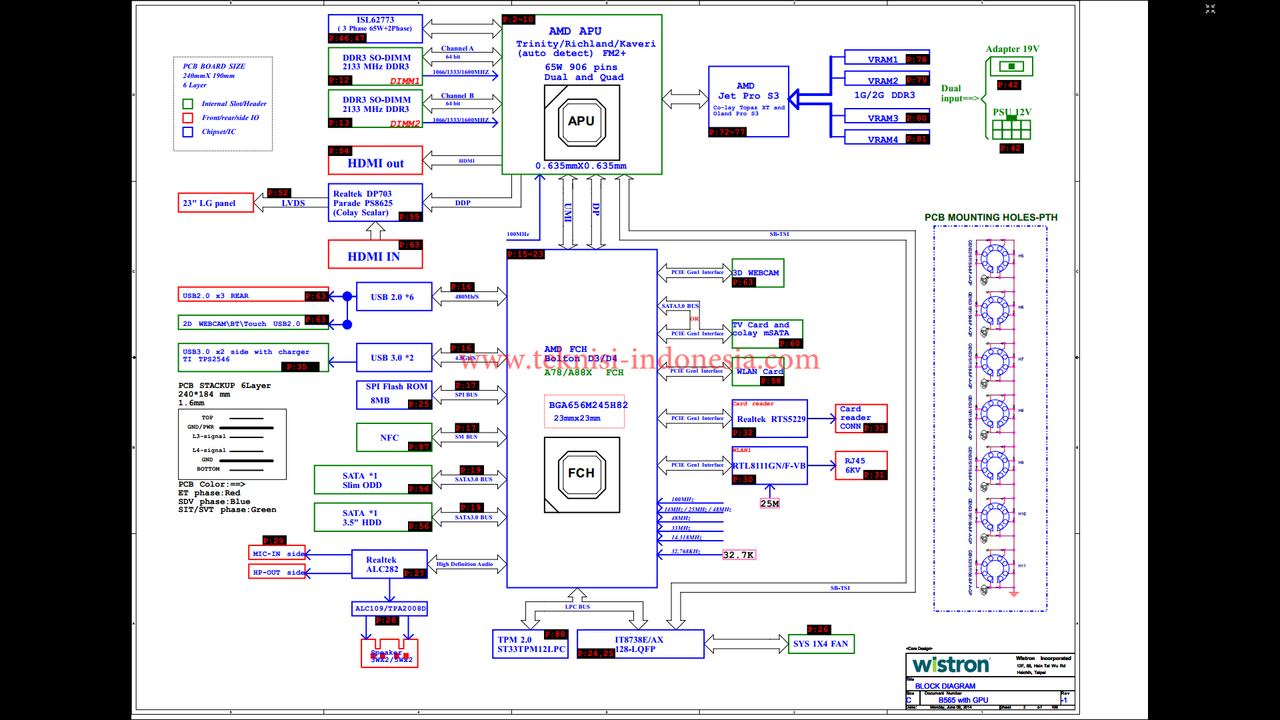Click the AMD FCH Bolton D3/D4 text
The image size is (1280, 720).
582,354
